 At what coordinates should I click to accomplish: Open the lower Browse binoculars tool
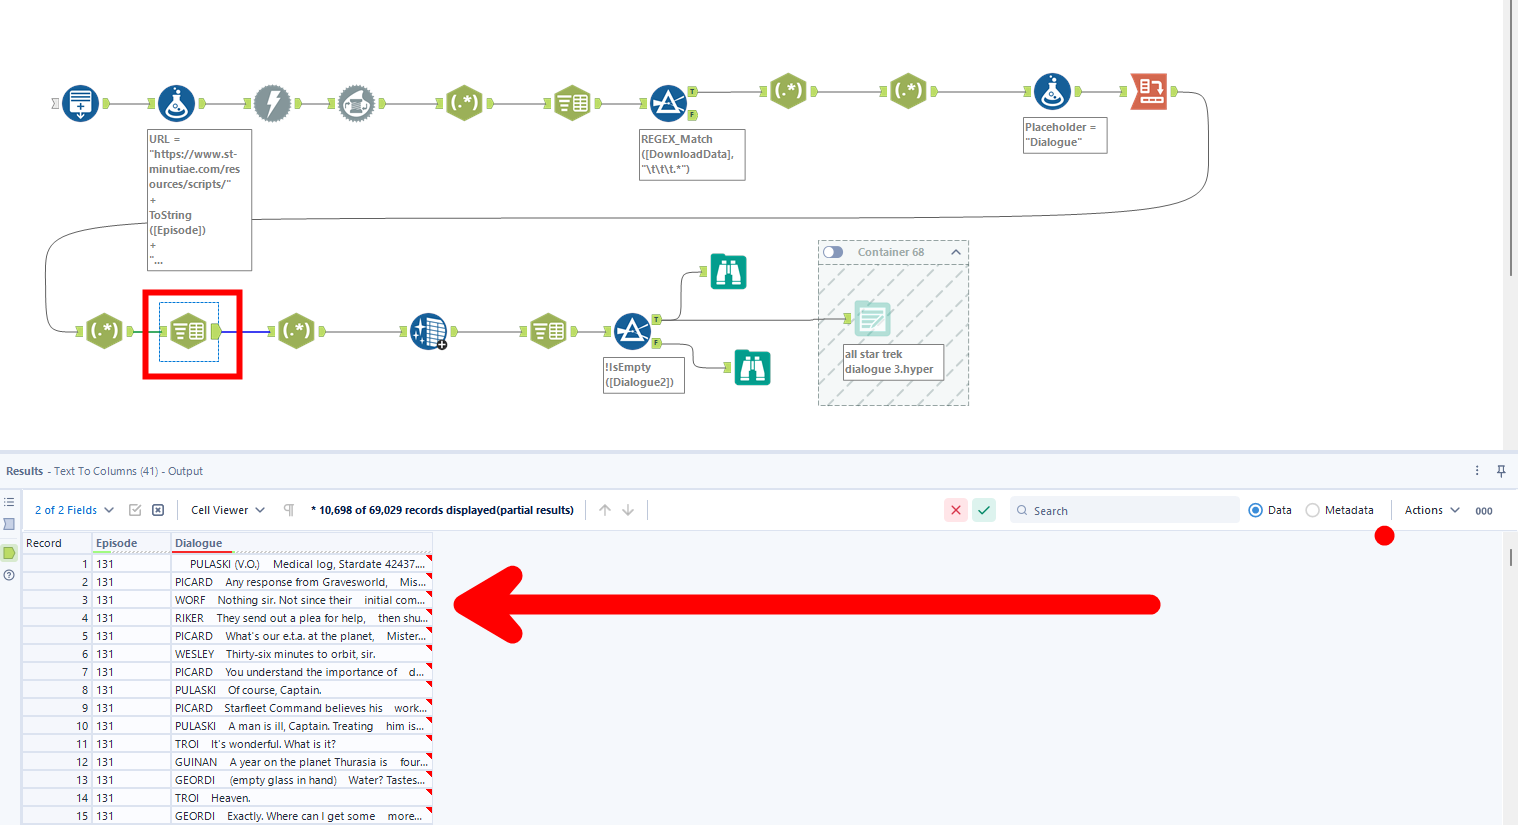coord(753,368)
